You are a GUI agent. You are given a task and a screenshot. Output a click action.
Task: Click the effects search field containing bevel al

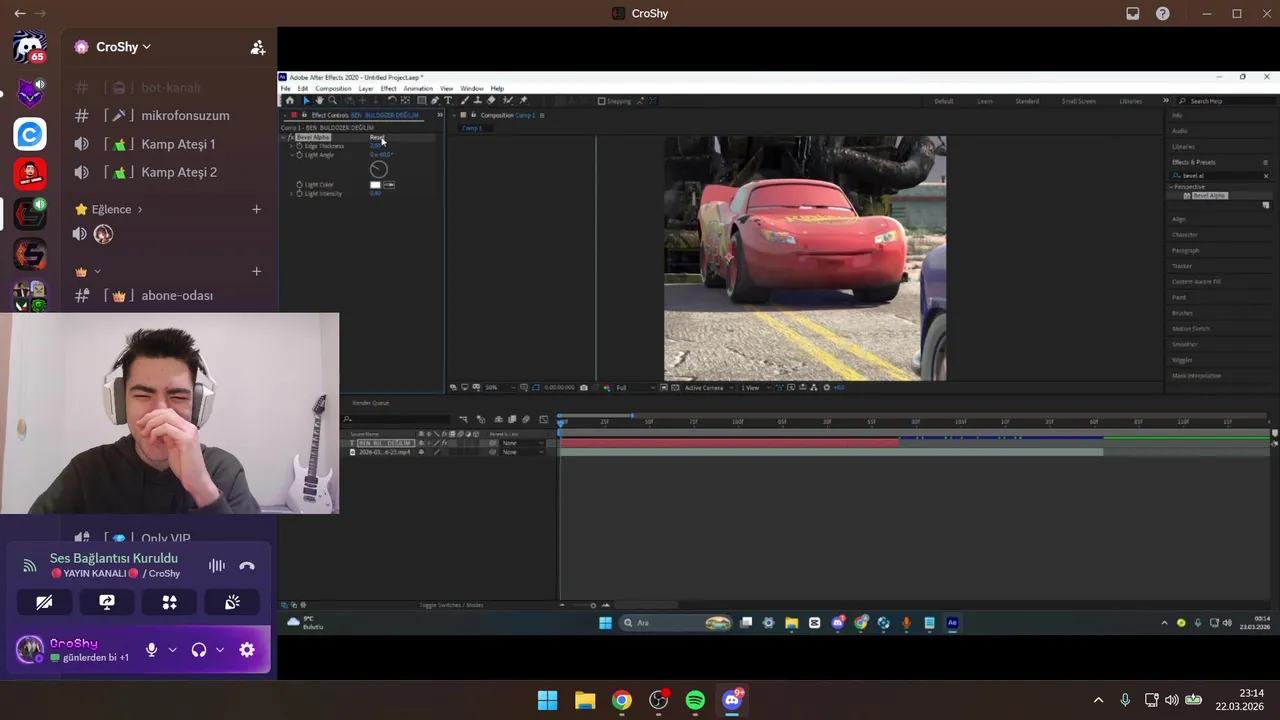[1220, 176]
